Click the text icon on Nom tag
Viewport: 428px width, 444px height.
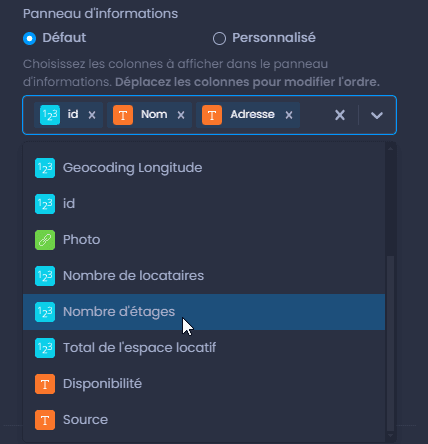click(123, 115)
